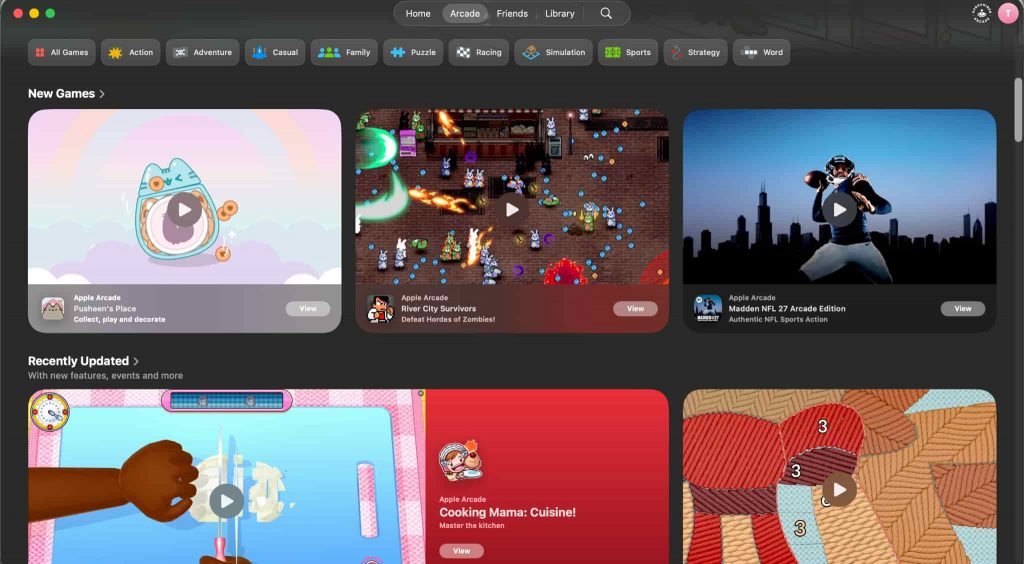Switch to the Friends tab
The image size is (1024, 564).
[x=512, y=13]
